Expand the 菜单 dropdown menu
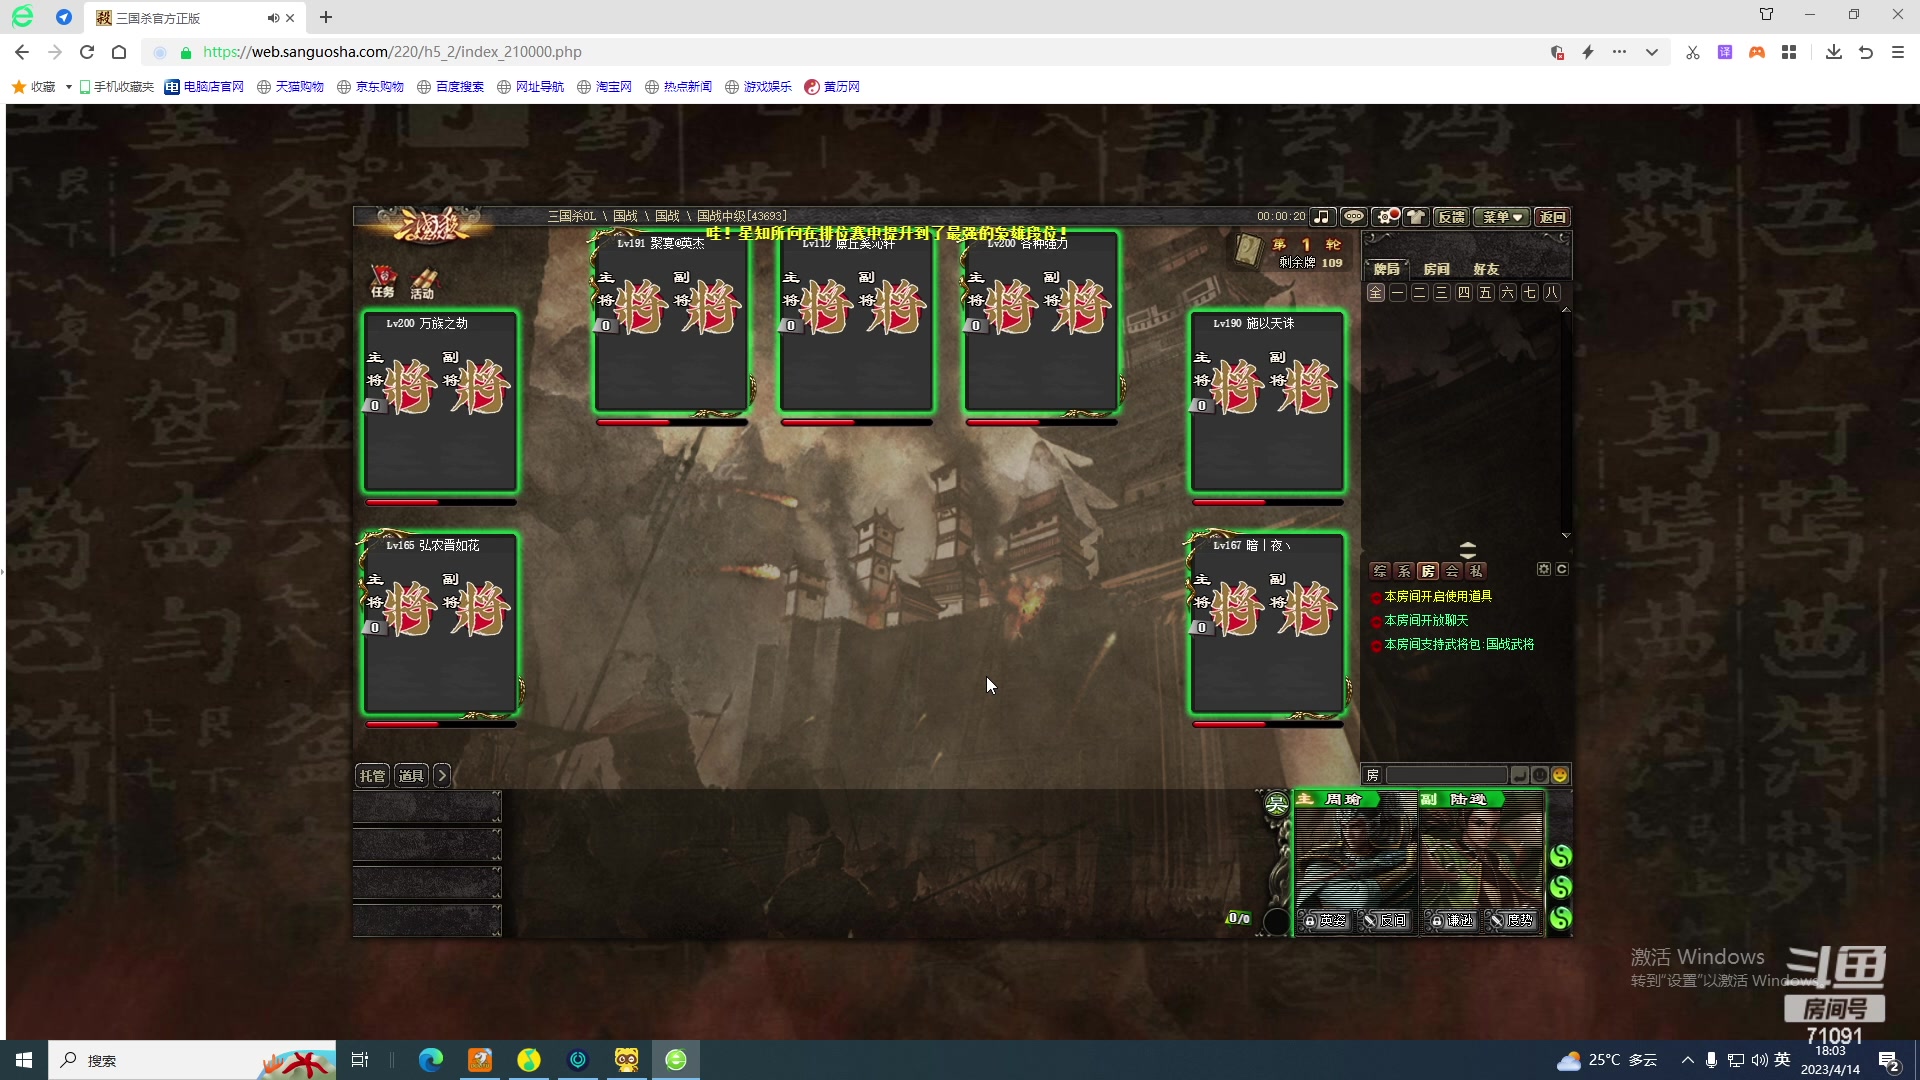Viewport: 1920px width, 1080px height. 1501,217
